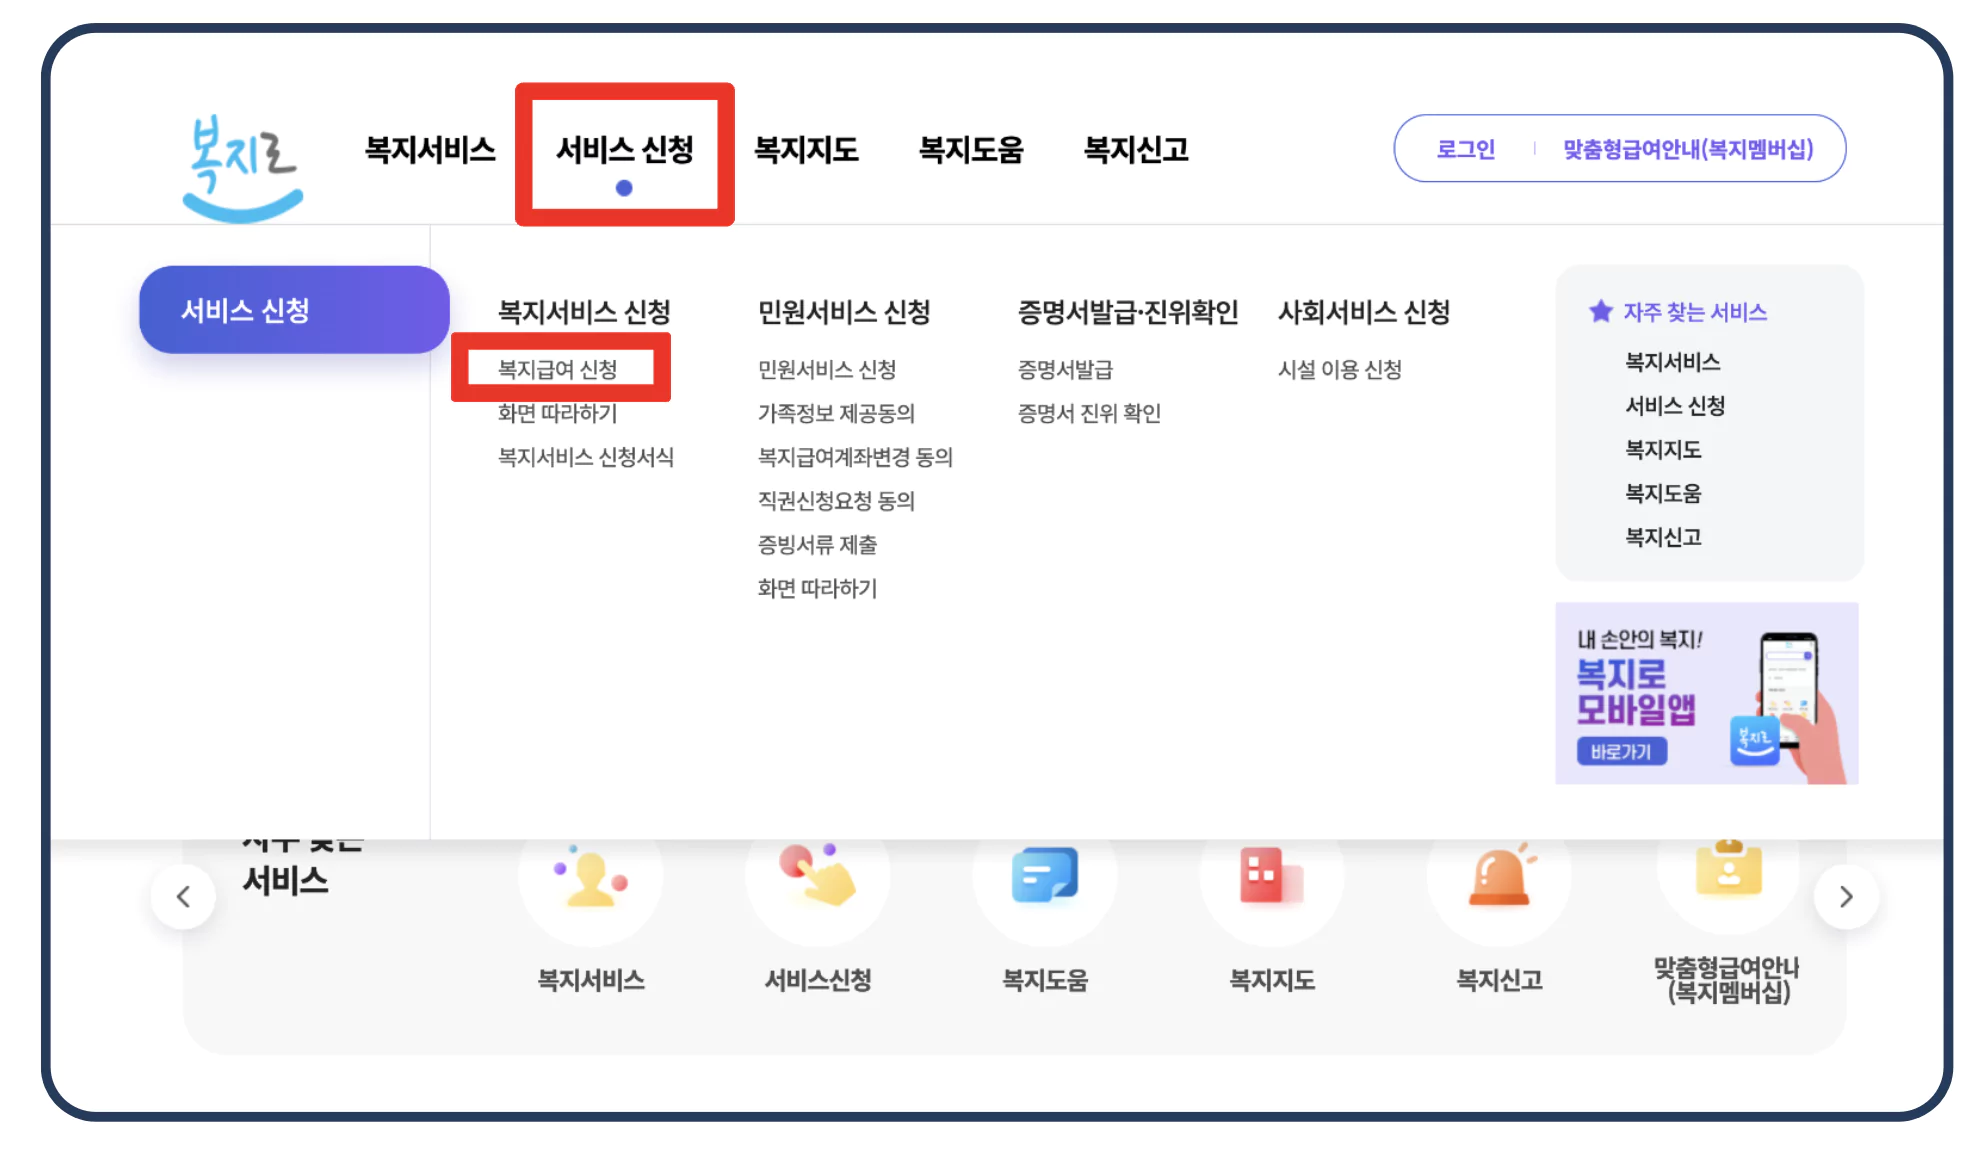
Task: Click the 복지지도 label in carousel
Action: coord(1272,980)
